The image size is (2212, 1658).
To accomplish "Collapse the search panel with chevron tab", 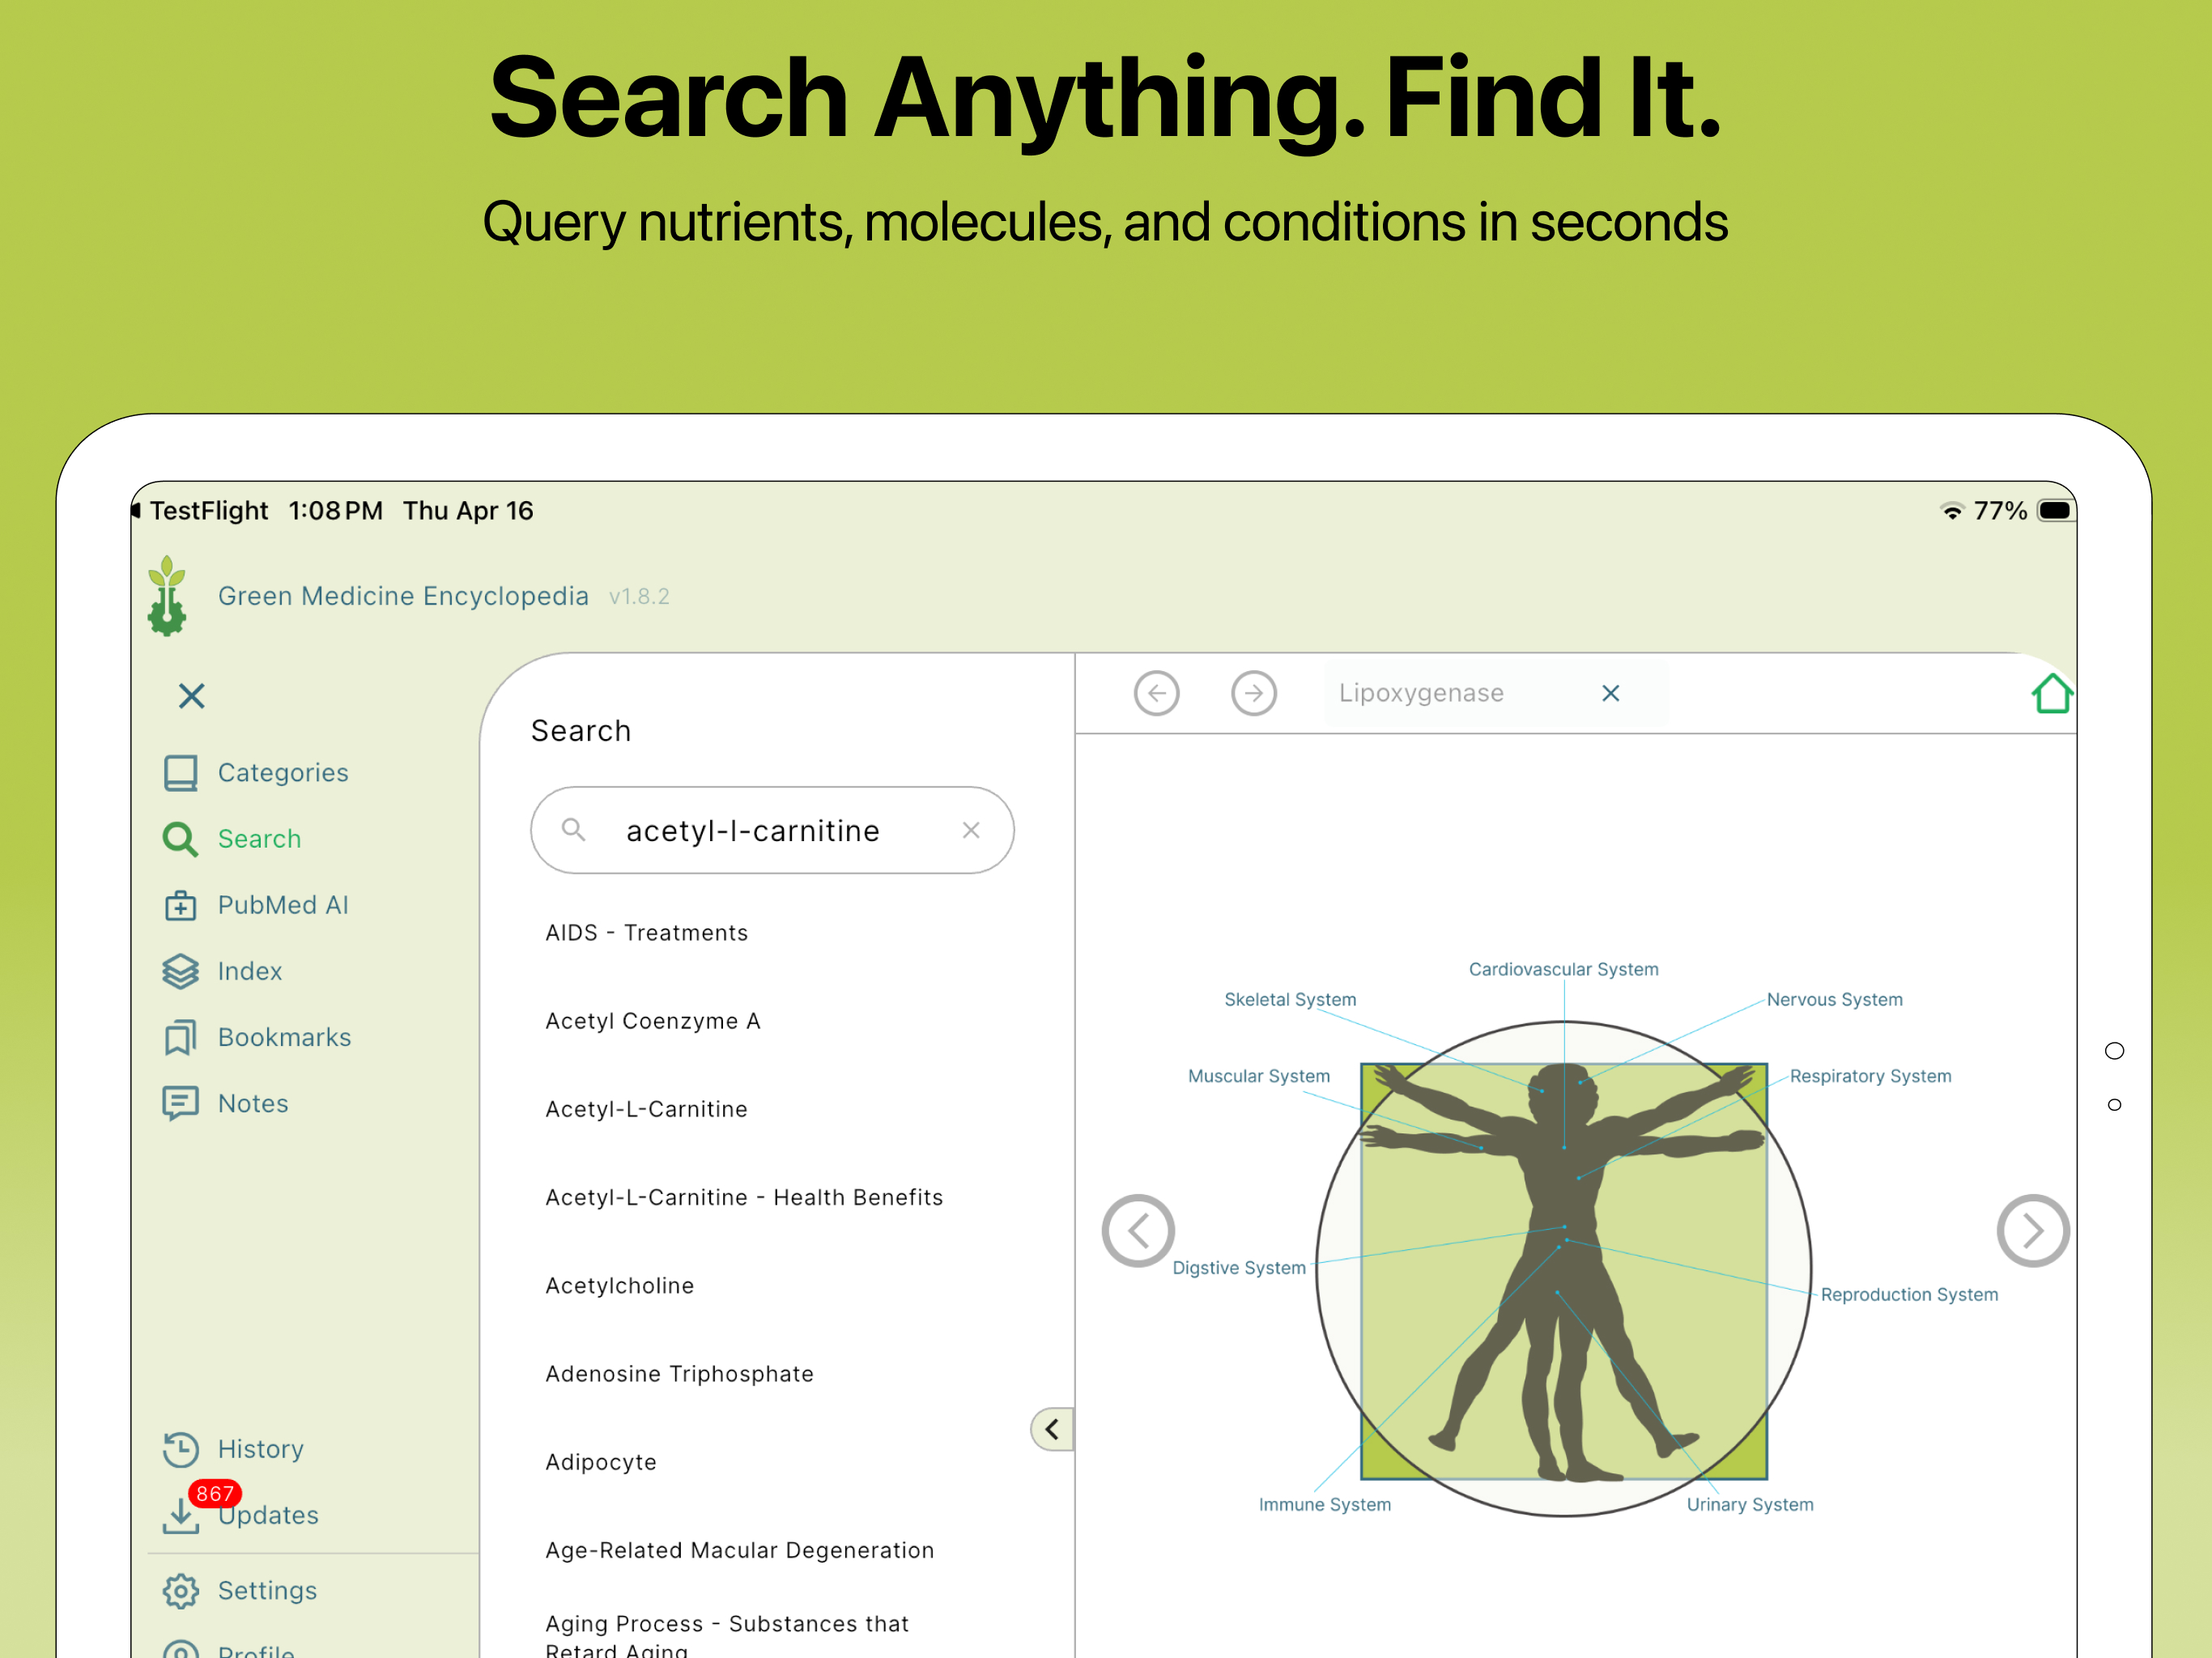I will tap(1052, 1429).
